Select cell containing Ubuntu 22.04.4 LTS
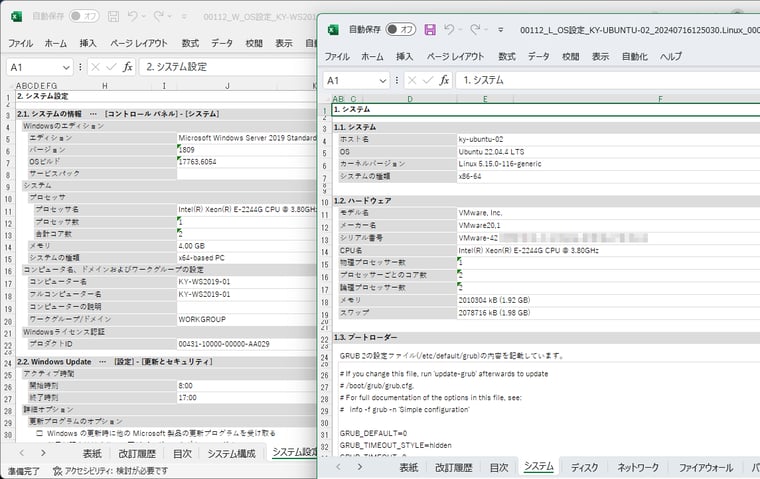Viewport: 760px width, 479px height. pyautogui.click(x=609, y=152)
